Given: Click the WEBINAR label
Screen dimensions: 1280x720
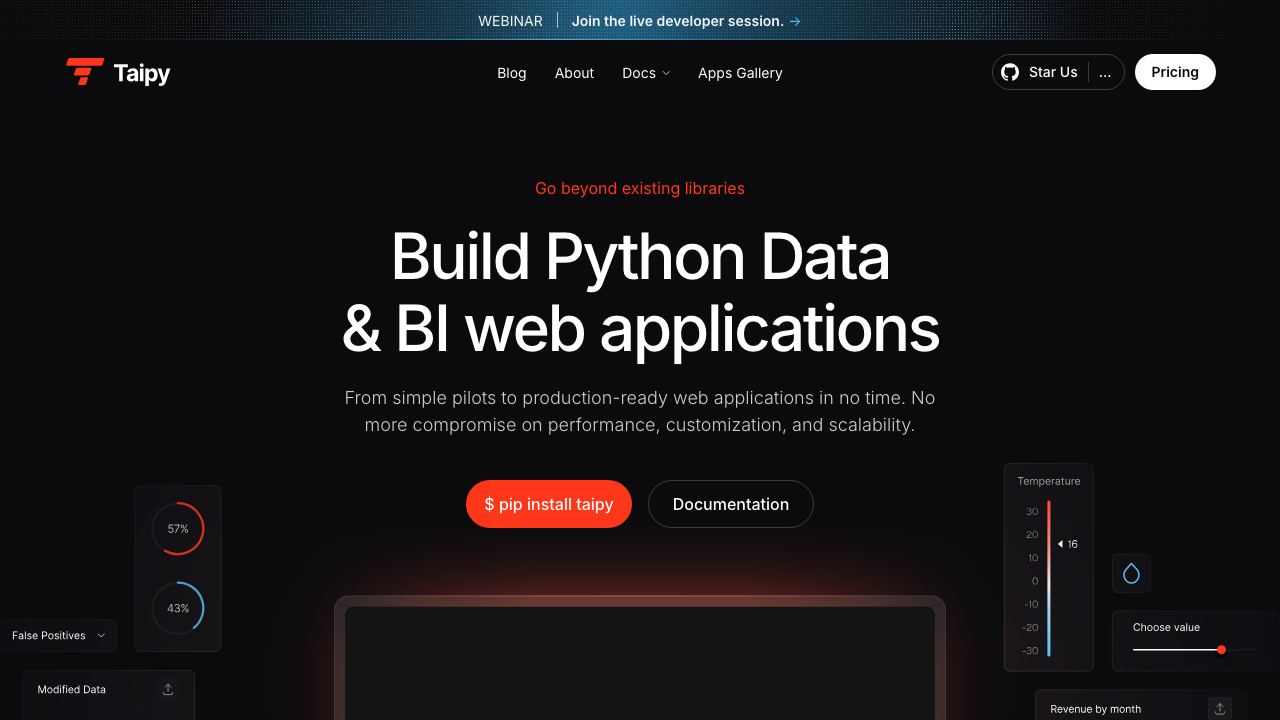Looking at the screenshot, I should pos(510,21).
